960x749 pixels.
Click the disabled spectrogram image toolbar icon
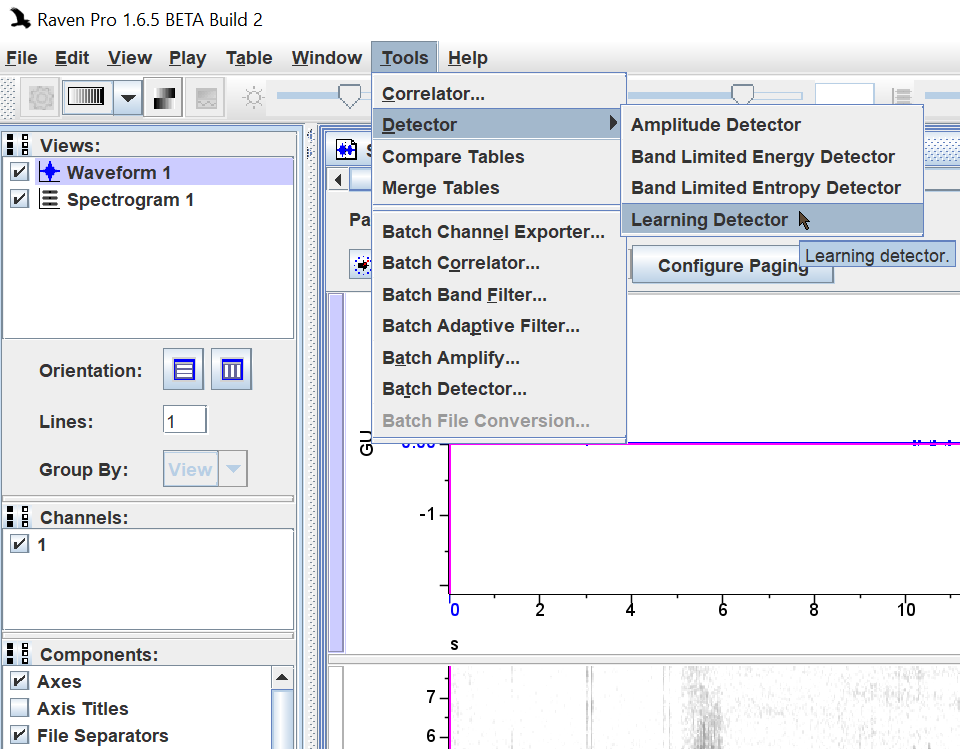click(206, 97)
